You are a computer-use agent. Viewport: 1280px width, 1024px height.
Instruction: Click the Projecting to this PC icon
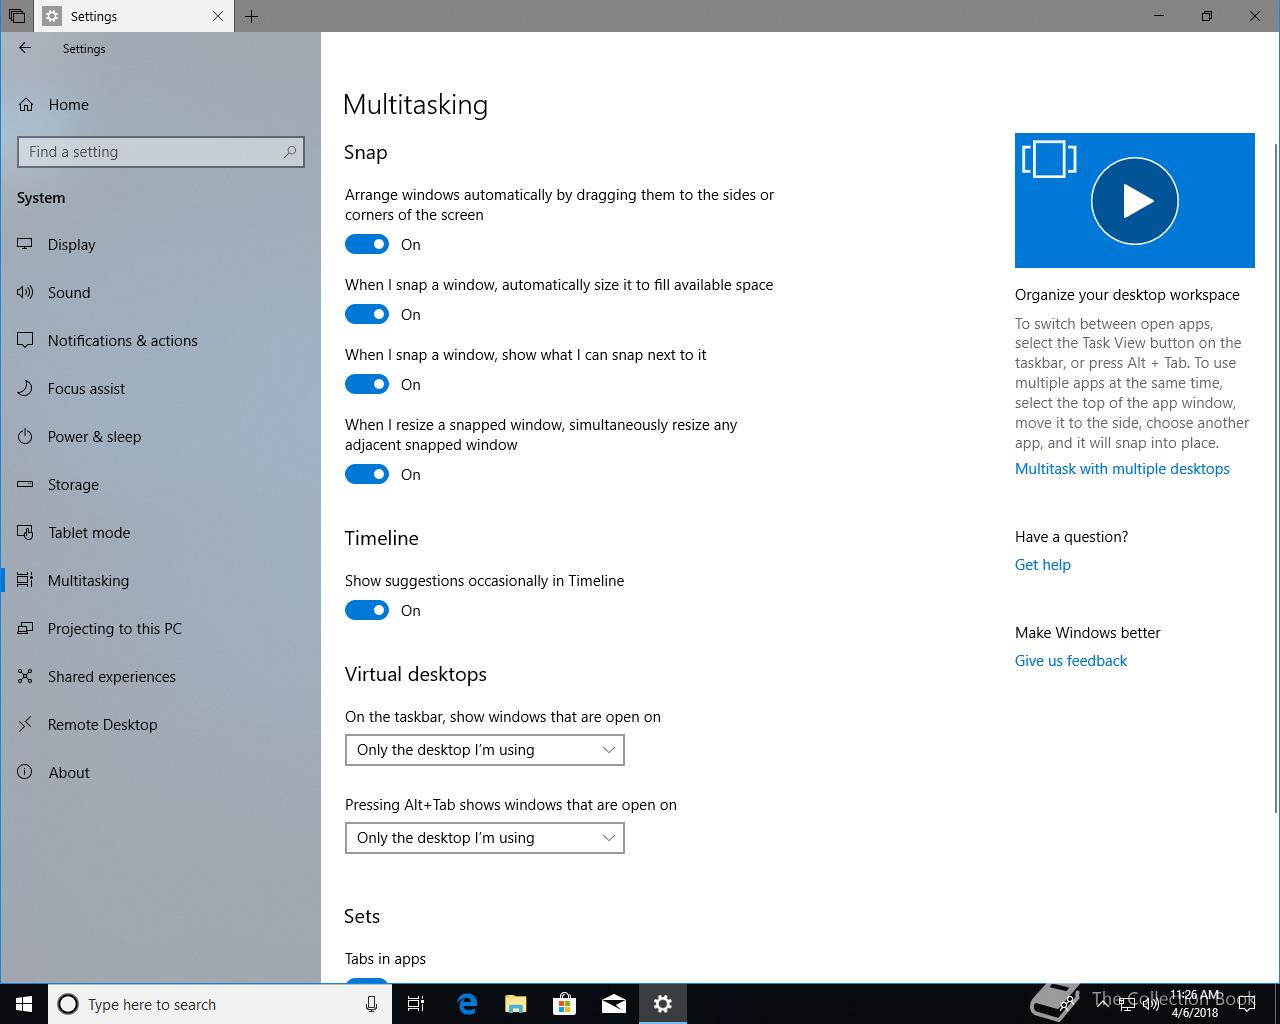click(x=26, y=628)
